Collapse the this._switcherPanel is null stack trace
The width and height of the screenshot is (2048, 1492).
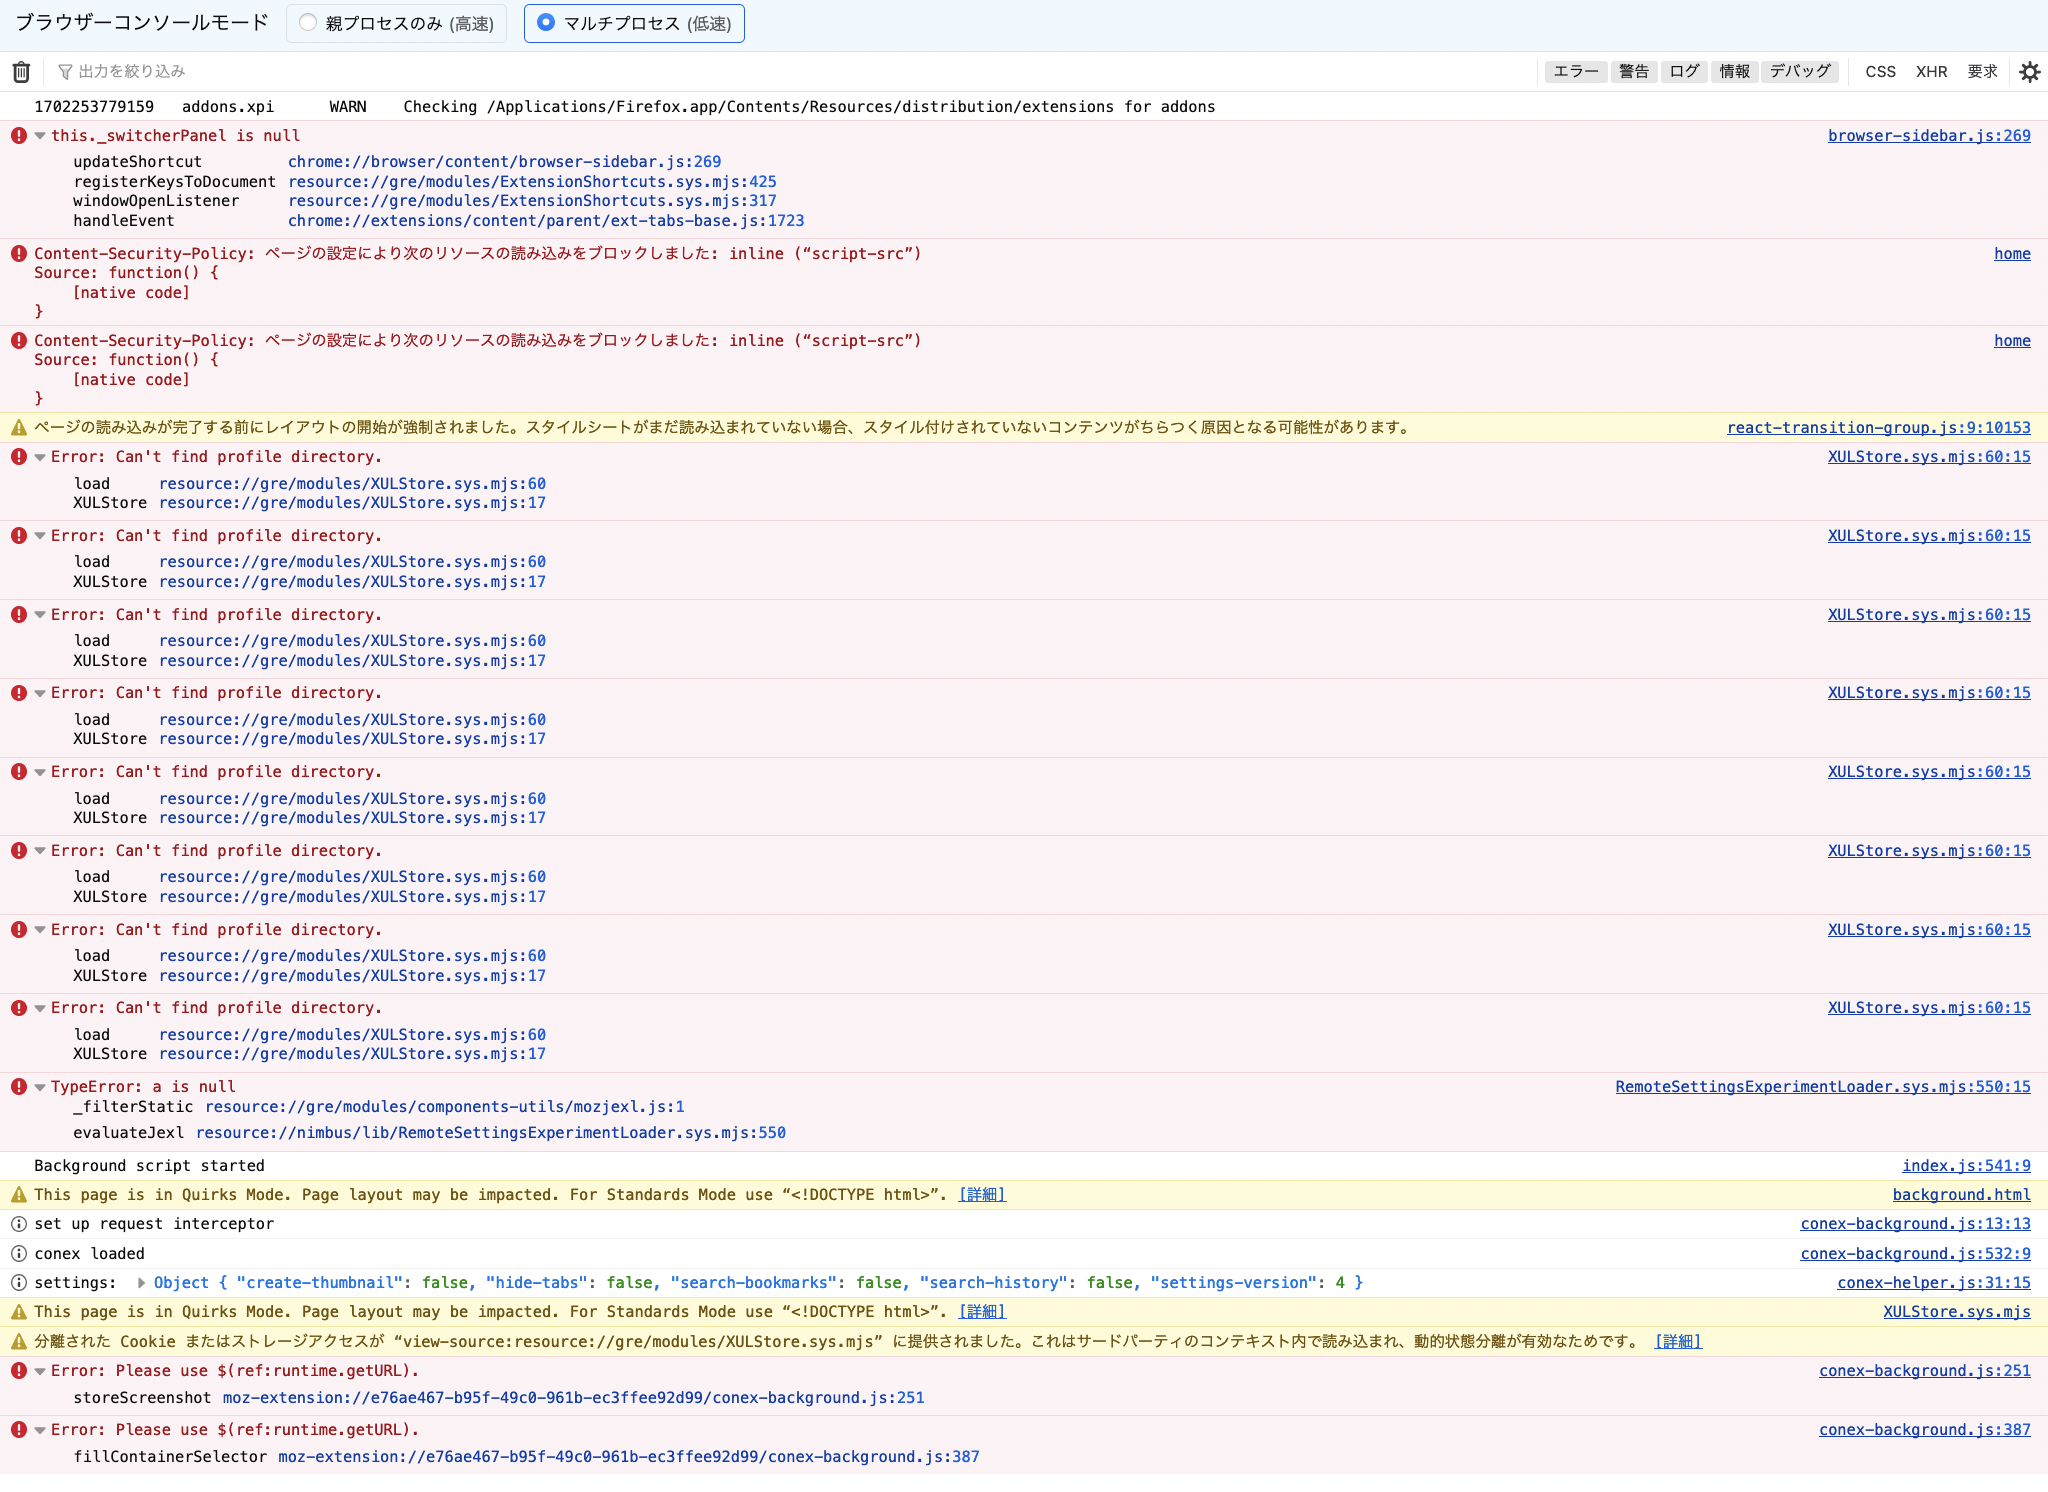pyautogui.click(x=40, y=136)
